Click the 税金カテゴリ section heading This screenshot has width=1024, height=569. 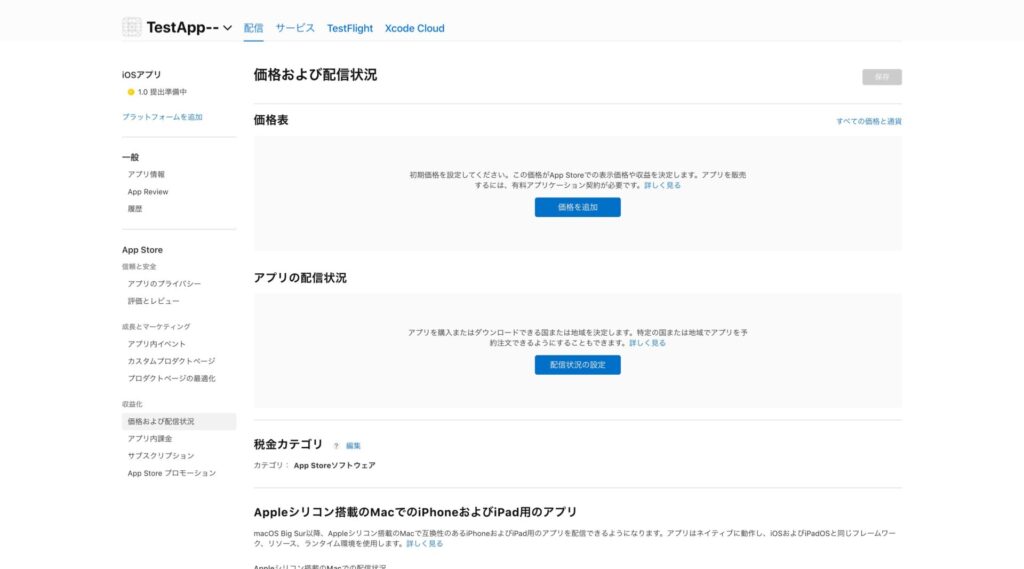click(288, 444)
